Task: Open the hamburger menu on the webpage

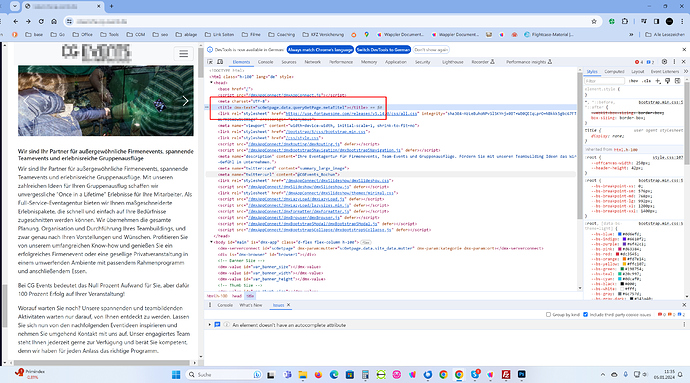Action: [184, 54]
